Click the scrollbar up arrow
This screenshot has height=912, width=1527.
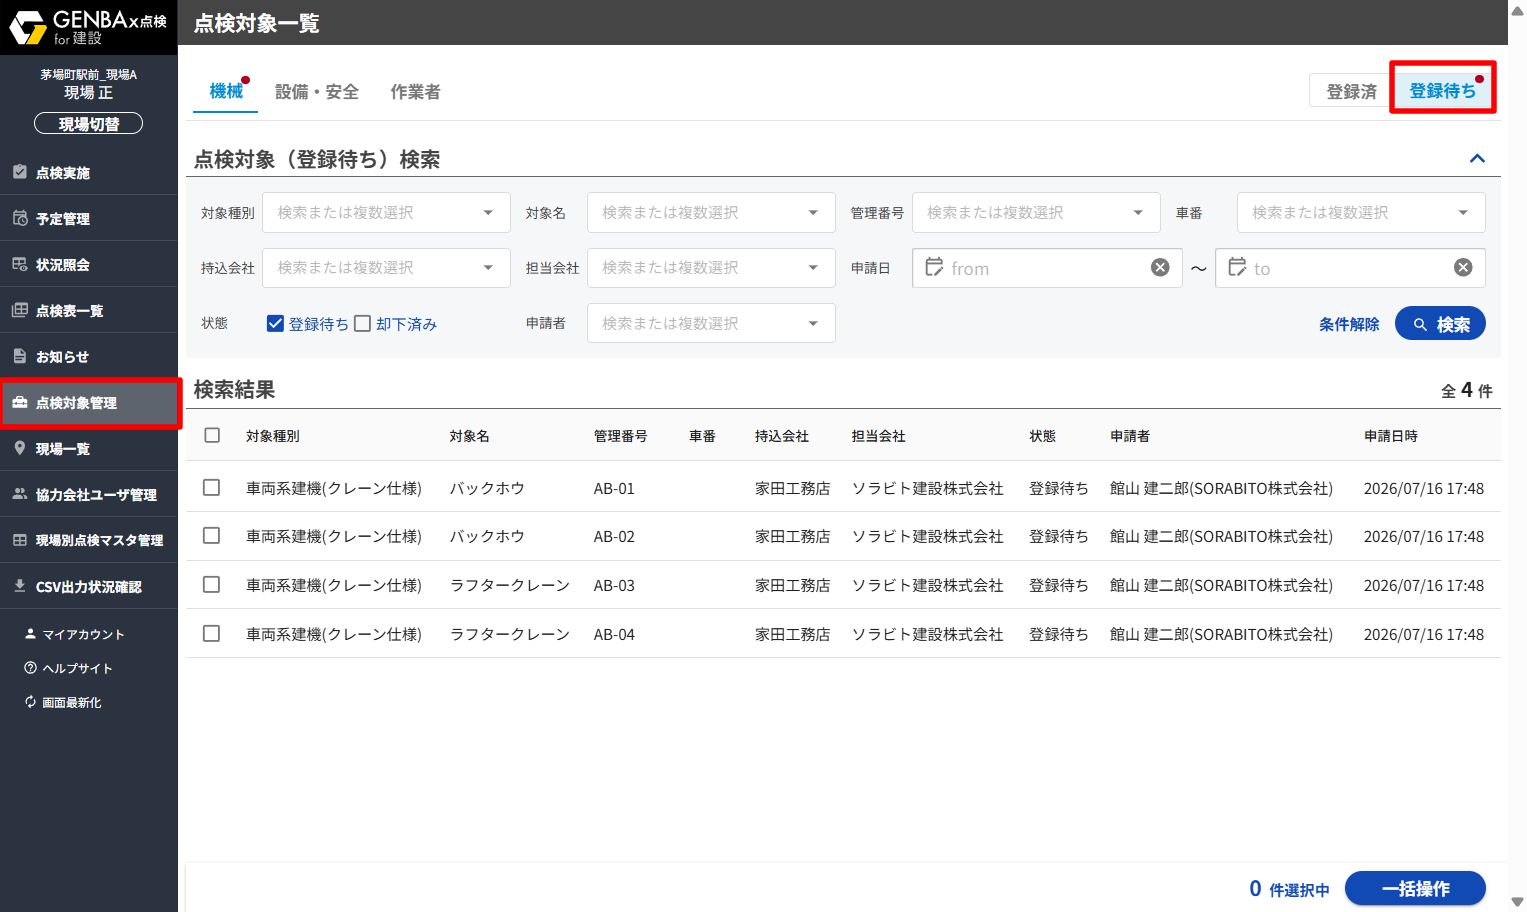tap(1517, 10)
